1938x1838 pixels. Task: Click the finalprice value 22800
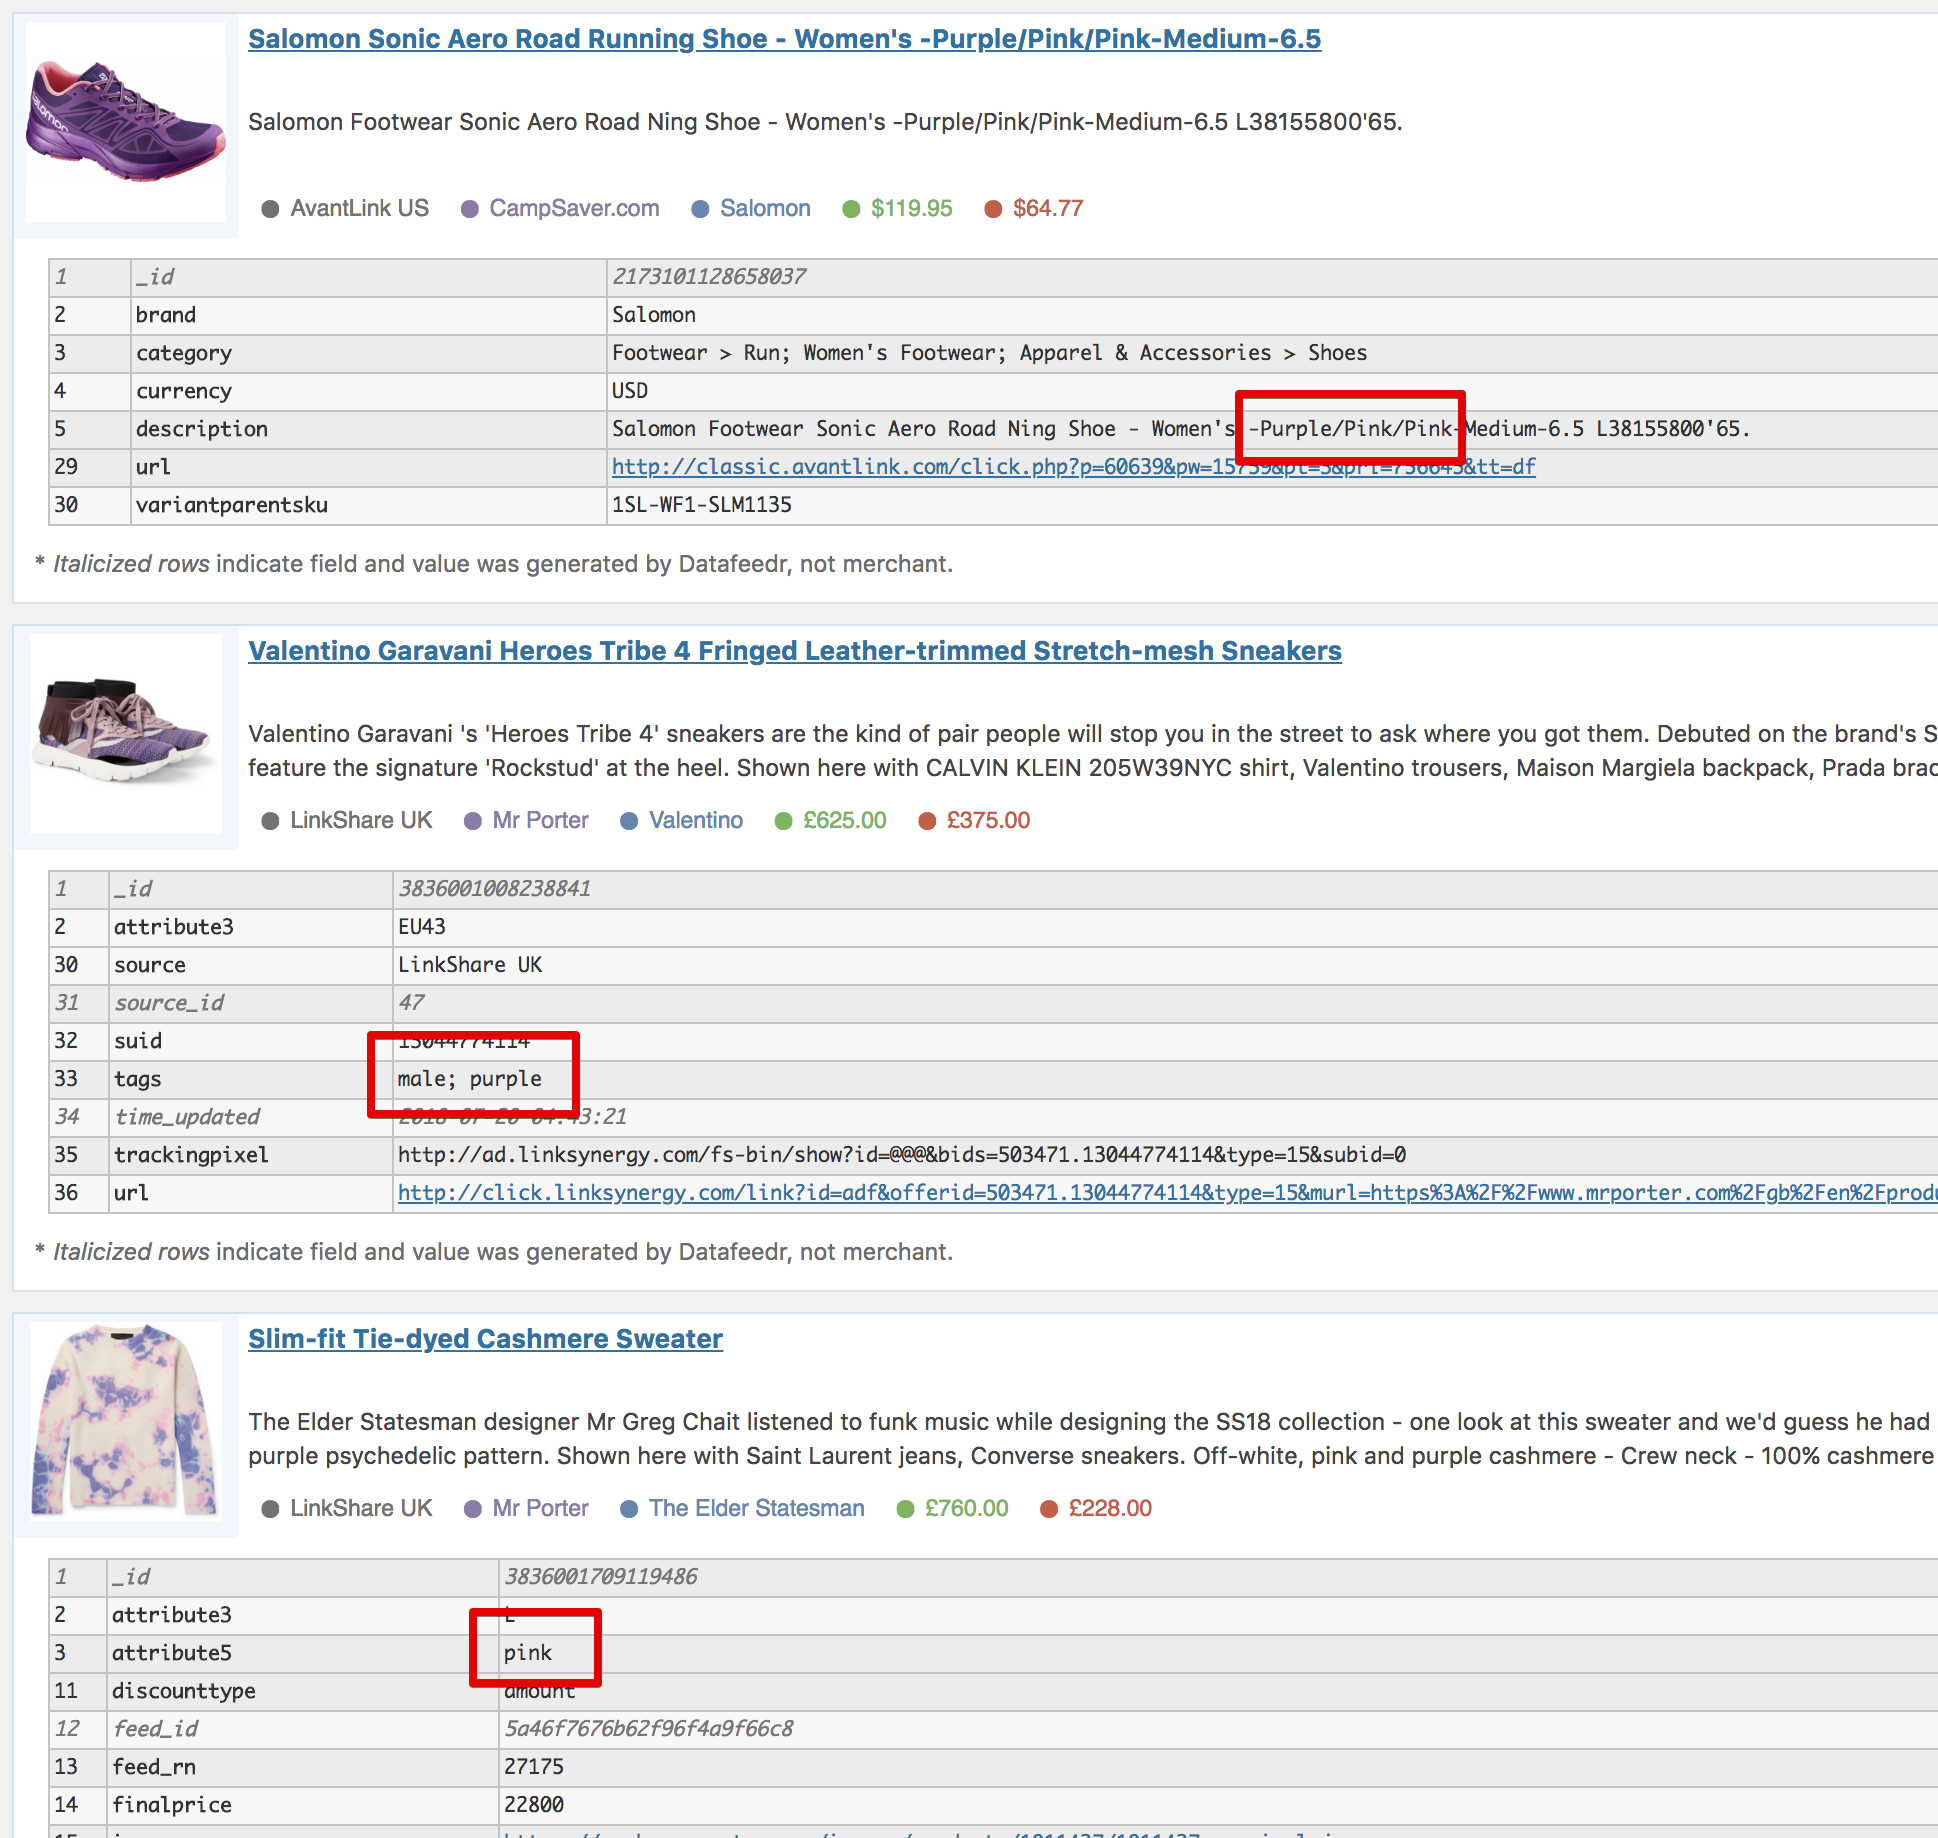coord(534,1805)
